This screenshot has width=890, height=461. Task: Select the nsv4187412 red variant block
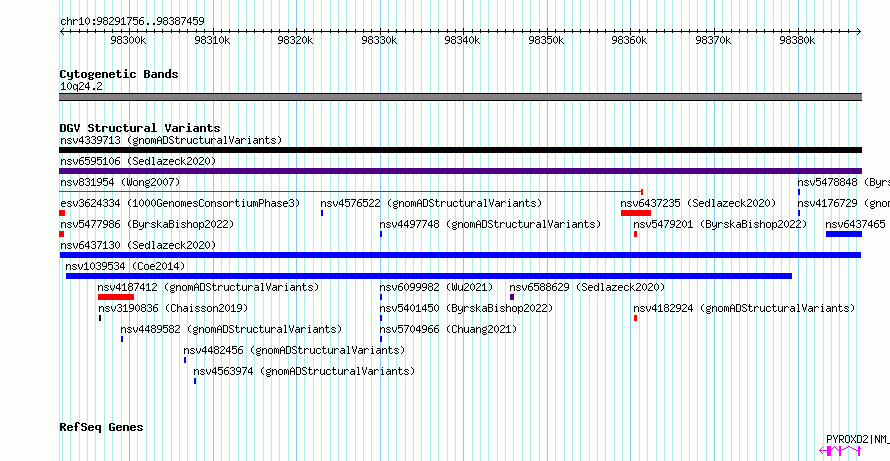116,297
